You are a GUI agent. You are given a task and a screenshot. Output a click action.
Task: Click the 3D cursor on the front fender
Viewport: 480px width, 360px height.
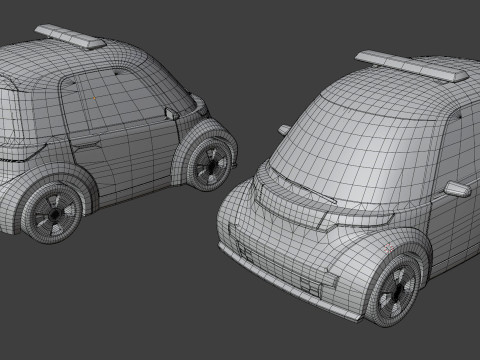click(x=388, y=248)
